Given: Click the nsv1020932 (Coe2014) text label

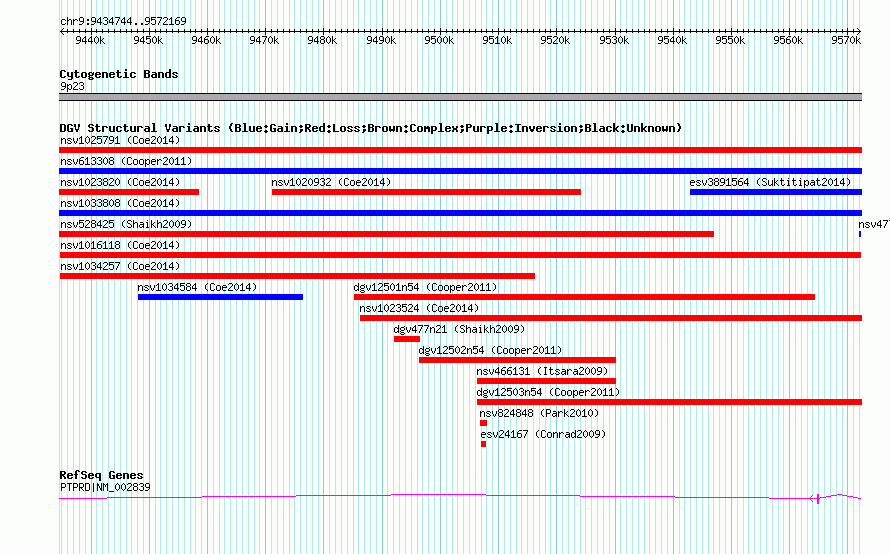Looking at the screenshot, I should click(x=331, y=182).
